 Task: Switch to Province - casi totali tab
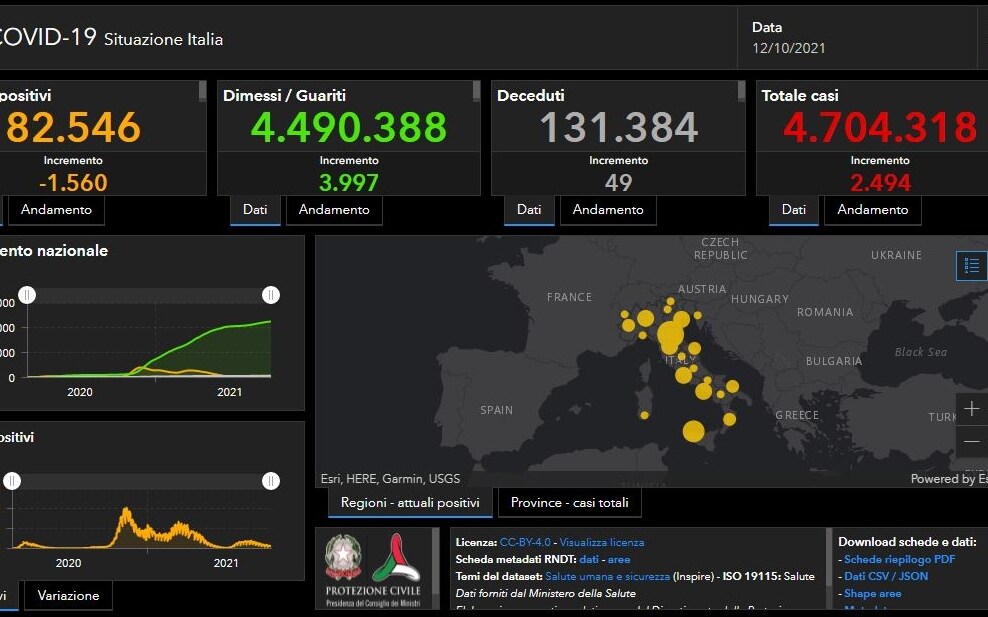569,503
